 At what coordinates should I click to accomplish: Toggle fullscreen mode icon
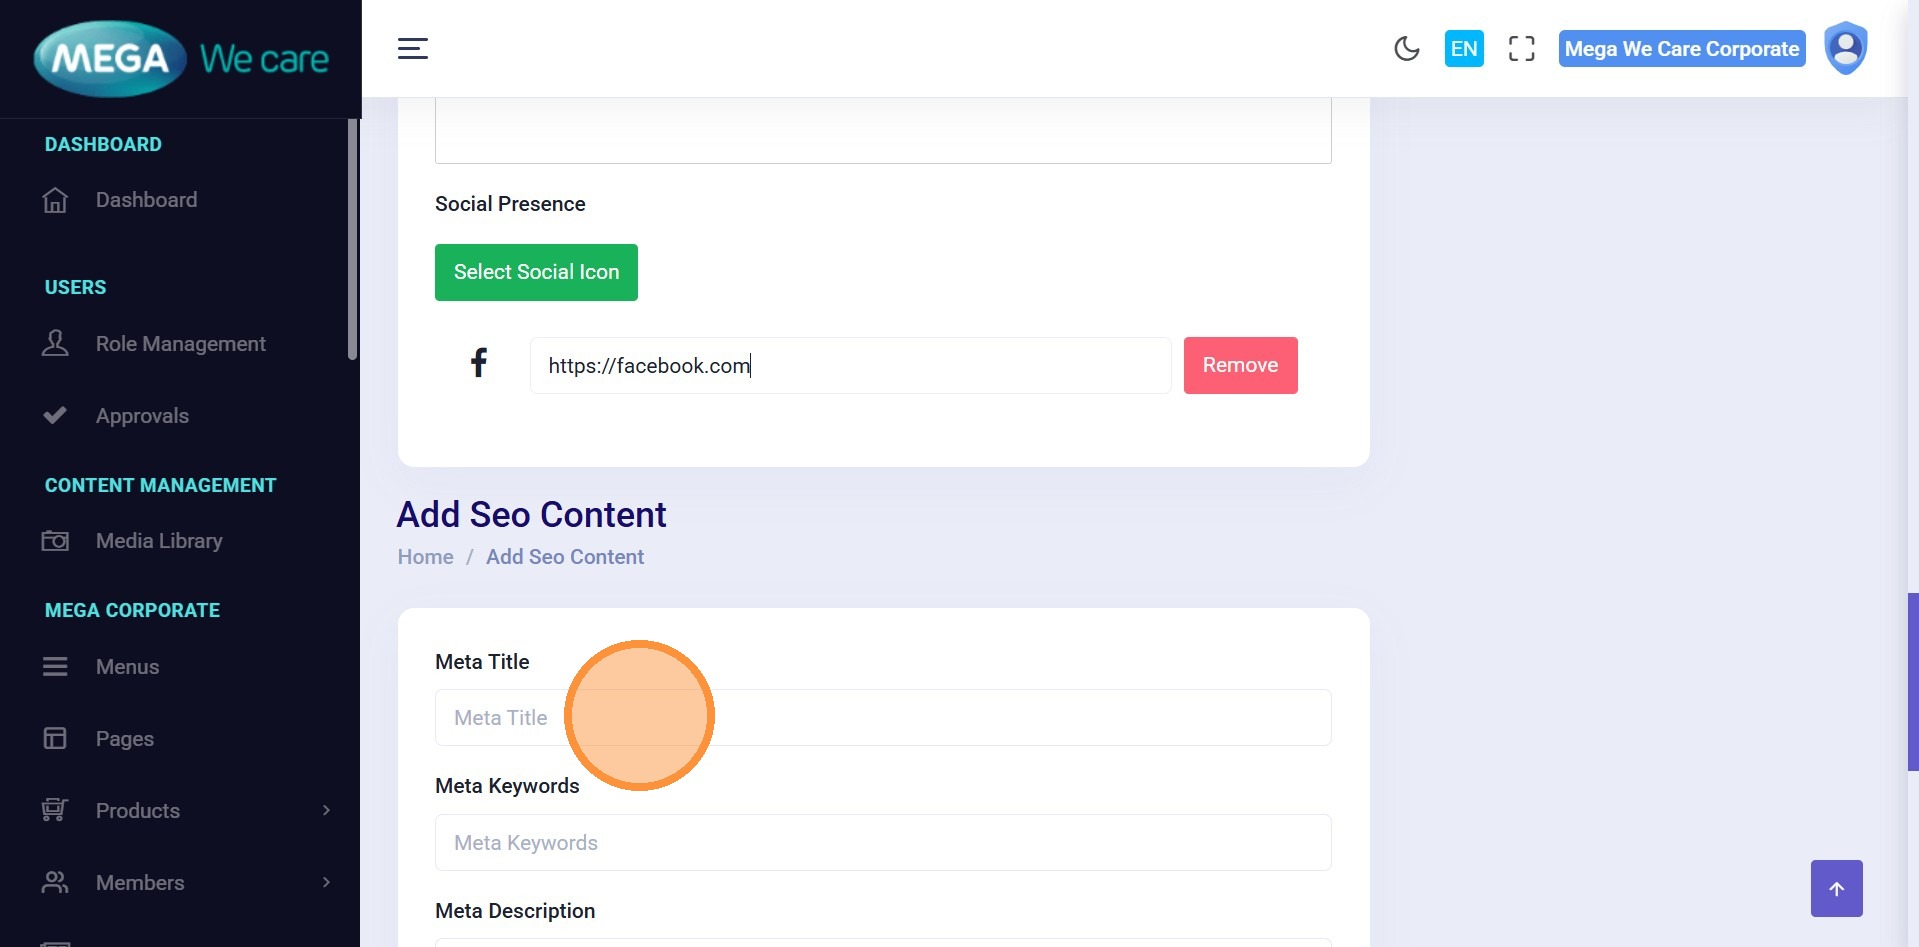[x=1521, y=48]
